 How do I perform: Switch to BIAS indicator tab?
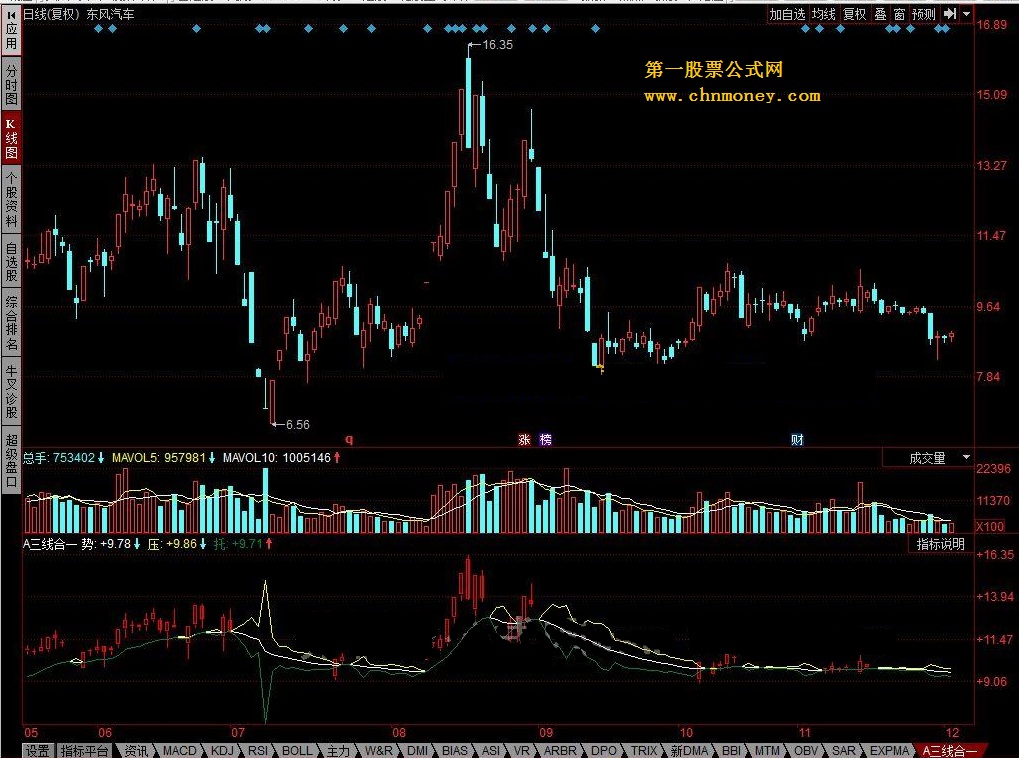455,751
